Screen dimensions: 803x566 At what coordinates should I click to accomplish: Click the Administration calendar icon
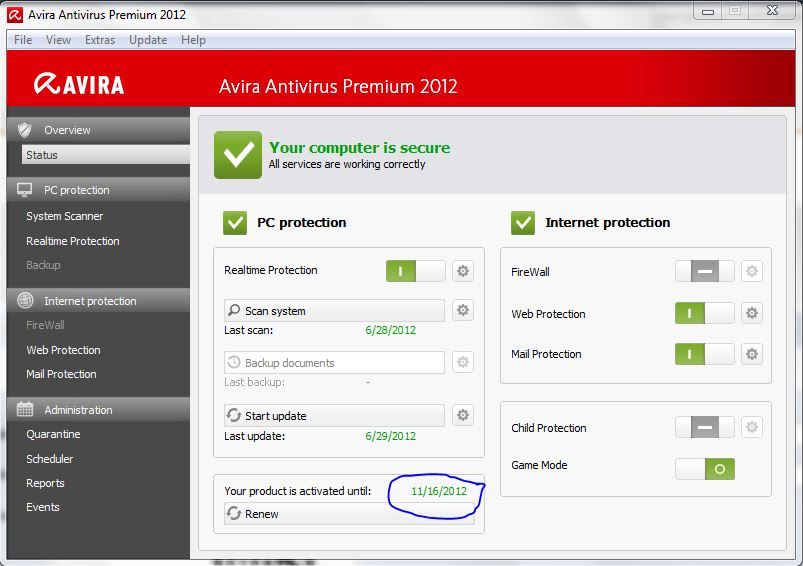pos(25,409)
